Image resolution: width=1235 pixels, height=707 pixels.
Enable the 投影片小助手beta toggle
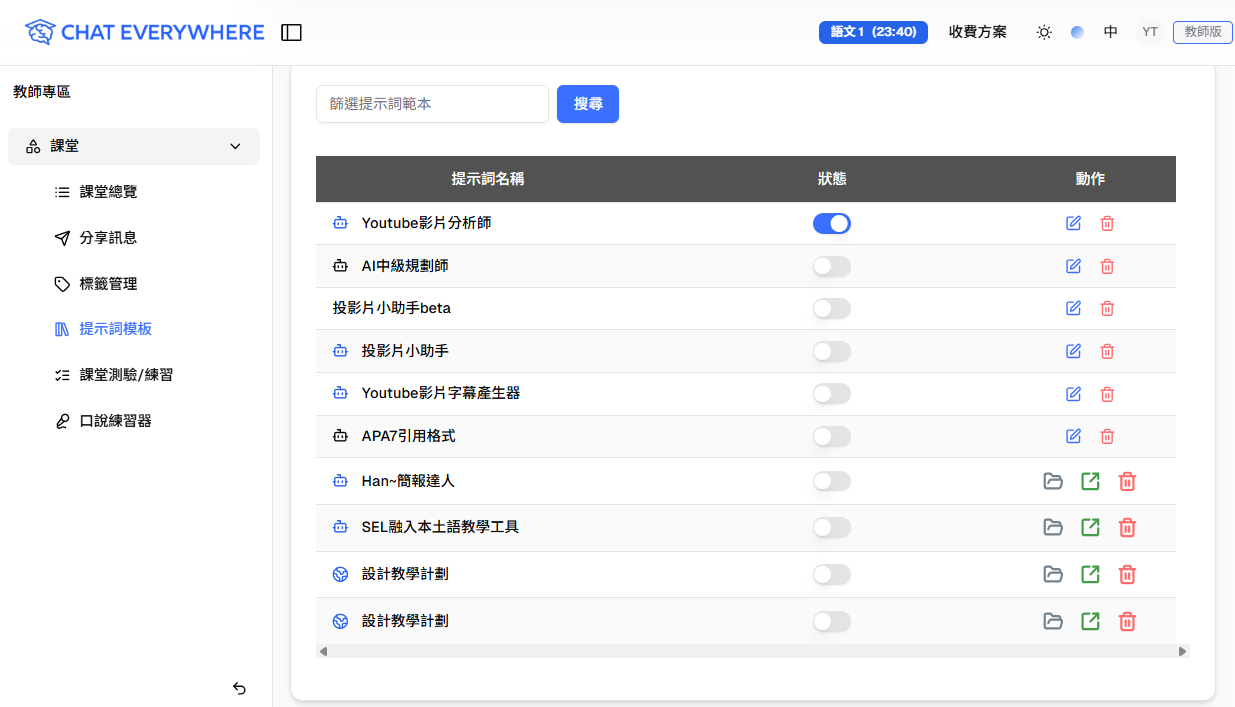[832, 308]
